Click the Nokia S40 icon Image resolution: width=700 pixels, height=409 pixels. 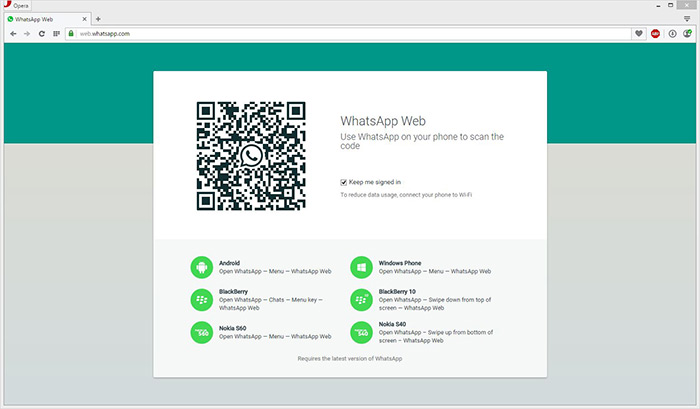coord(362,332)
